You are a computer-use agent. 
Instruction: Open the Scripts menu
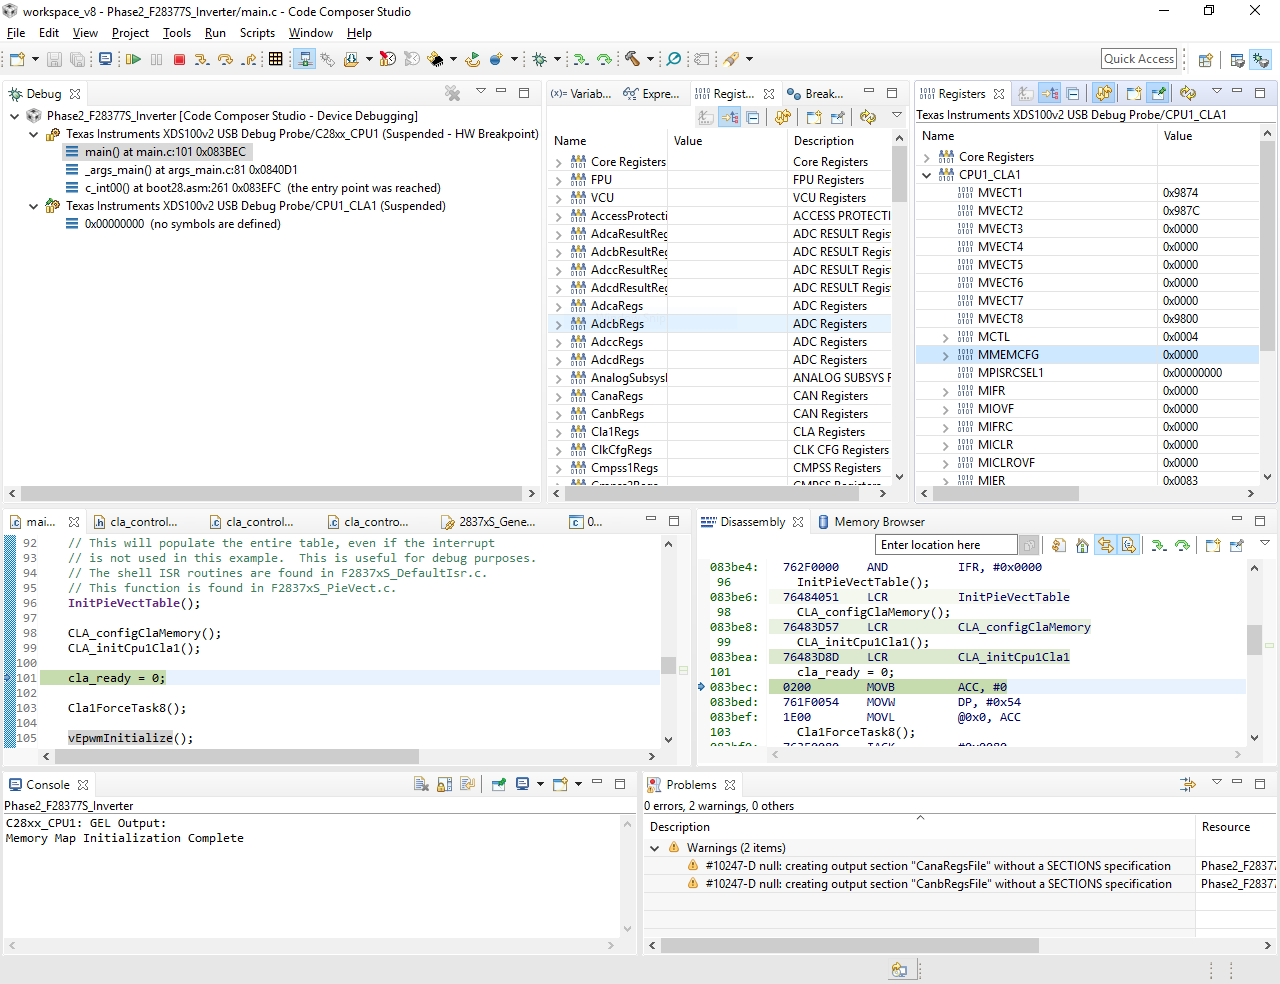(x=257, y=33)
